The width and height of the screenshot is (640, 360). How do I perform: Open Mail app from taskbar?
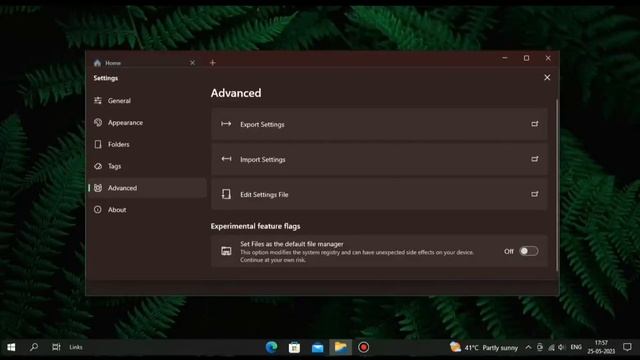click(x=318, y=347)
